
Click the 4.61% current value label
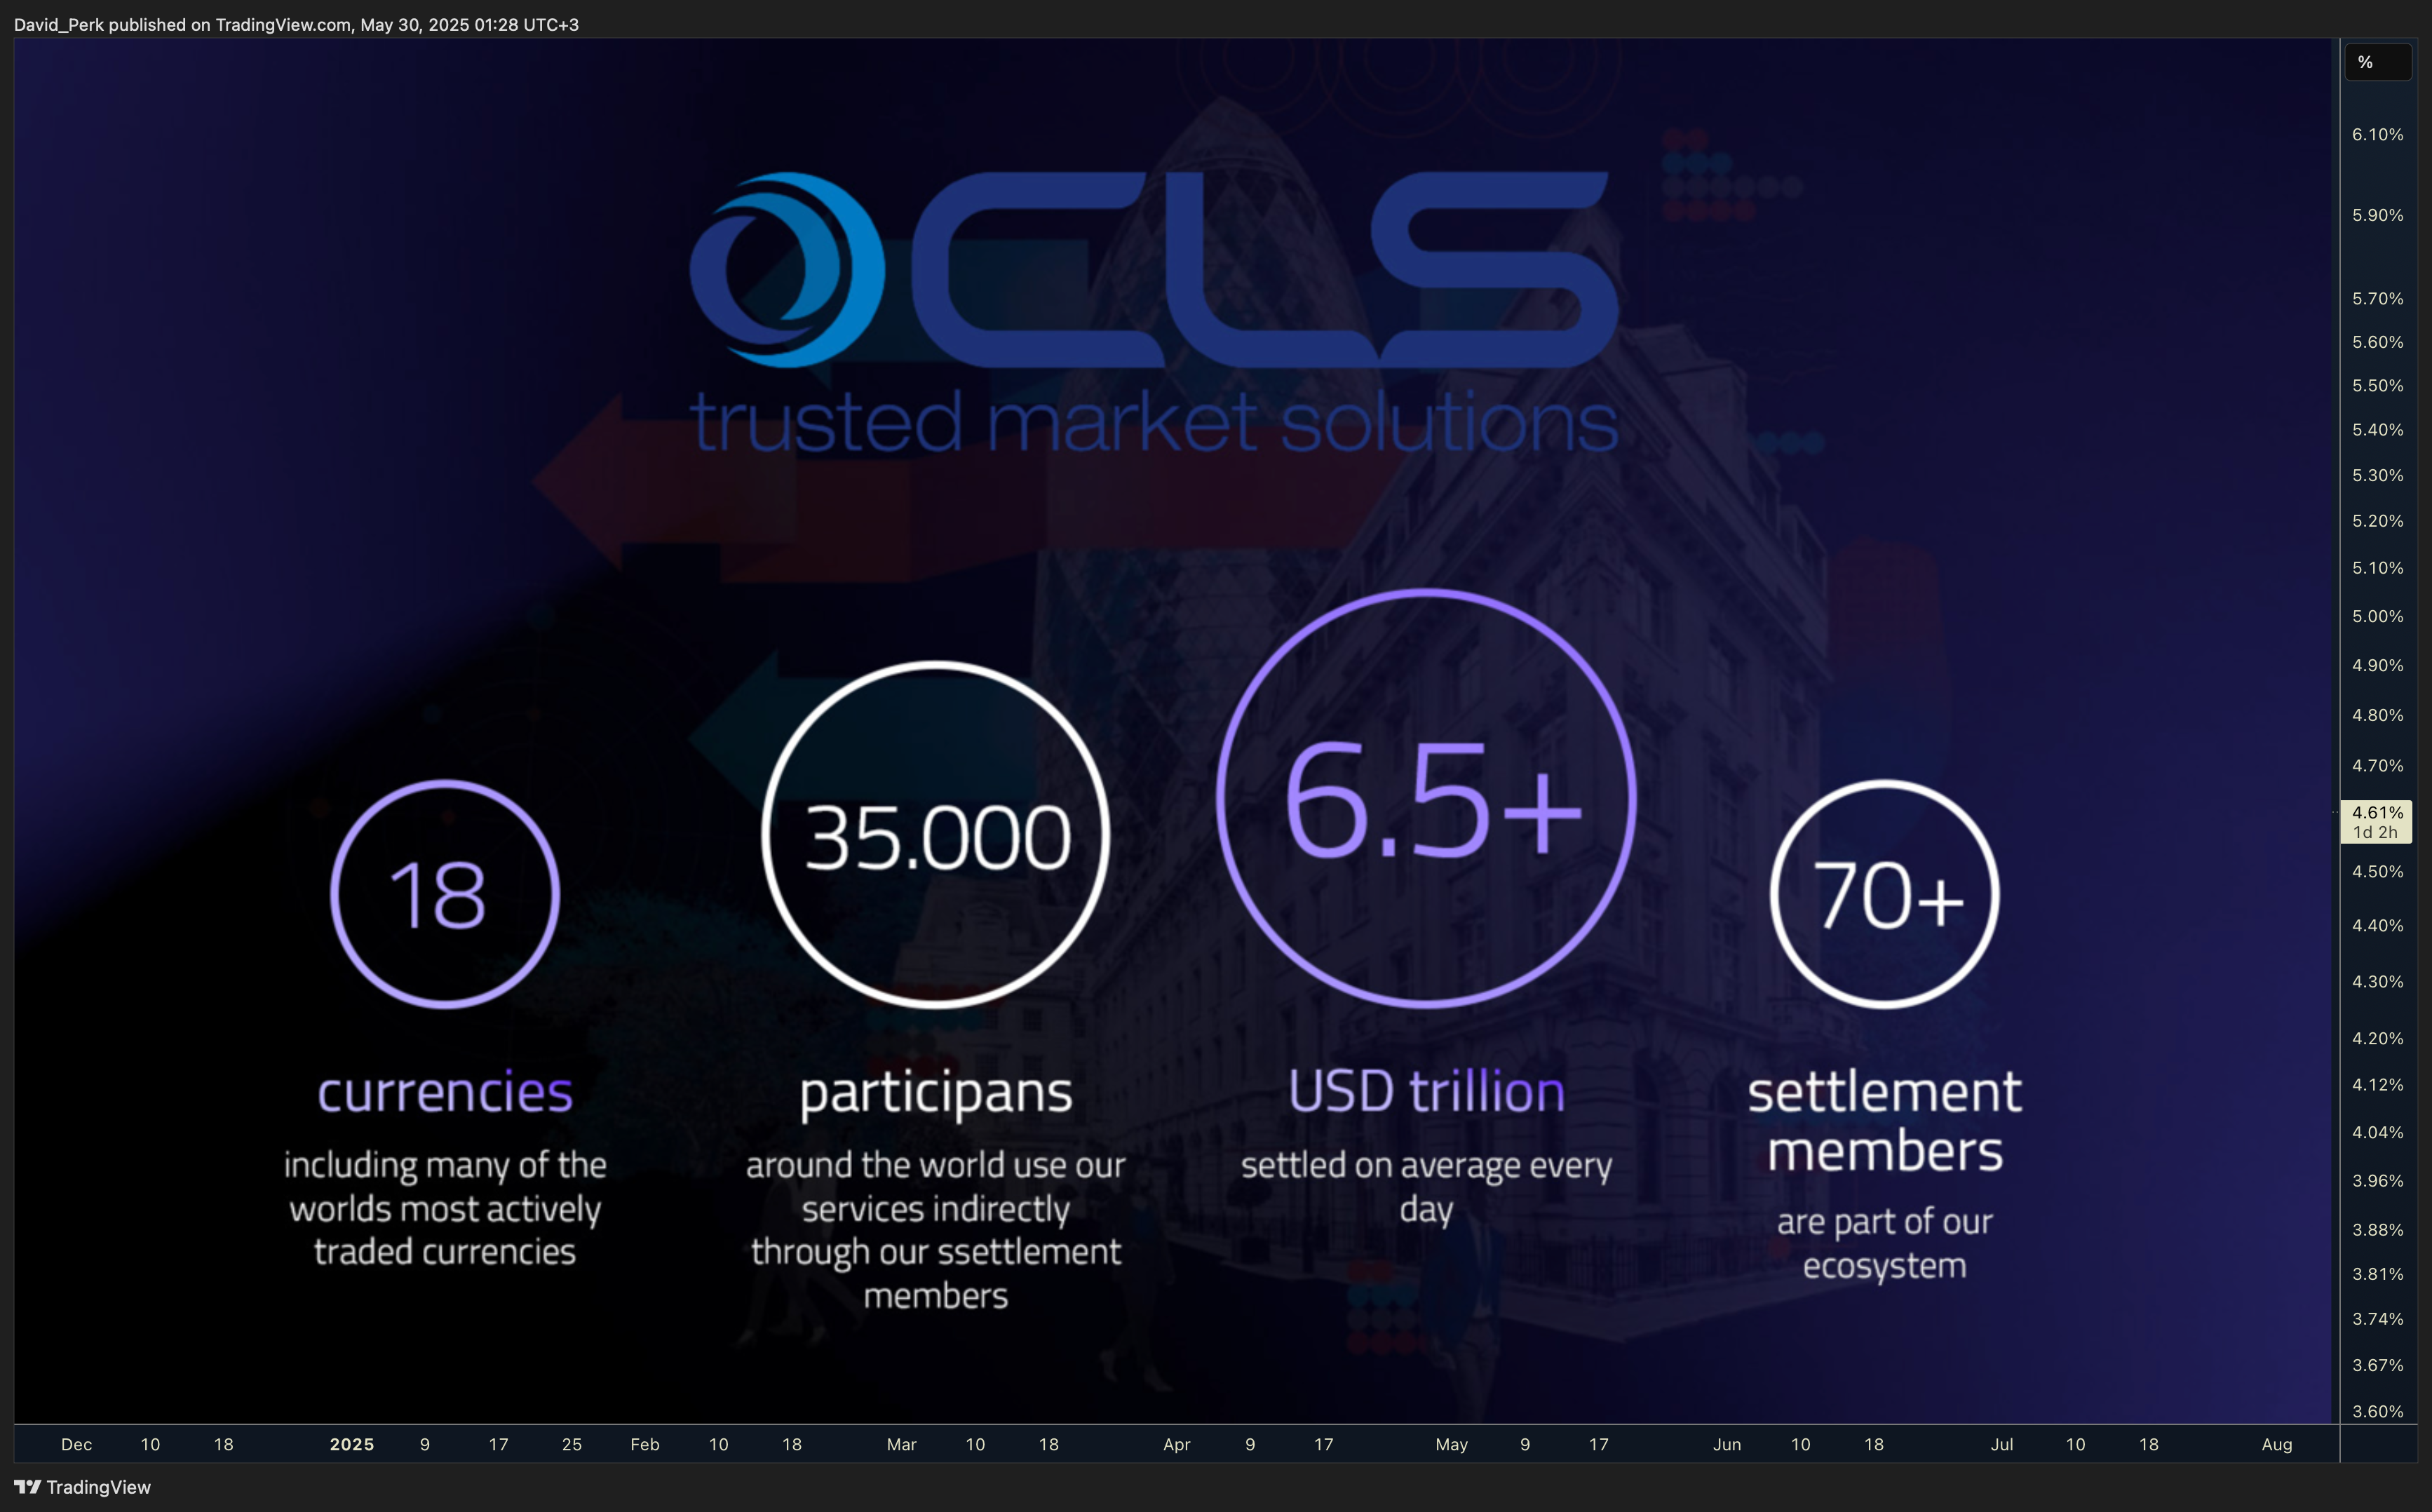click(x=2377, y=813)
